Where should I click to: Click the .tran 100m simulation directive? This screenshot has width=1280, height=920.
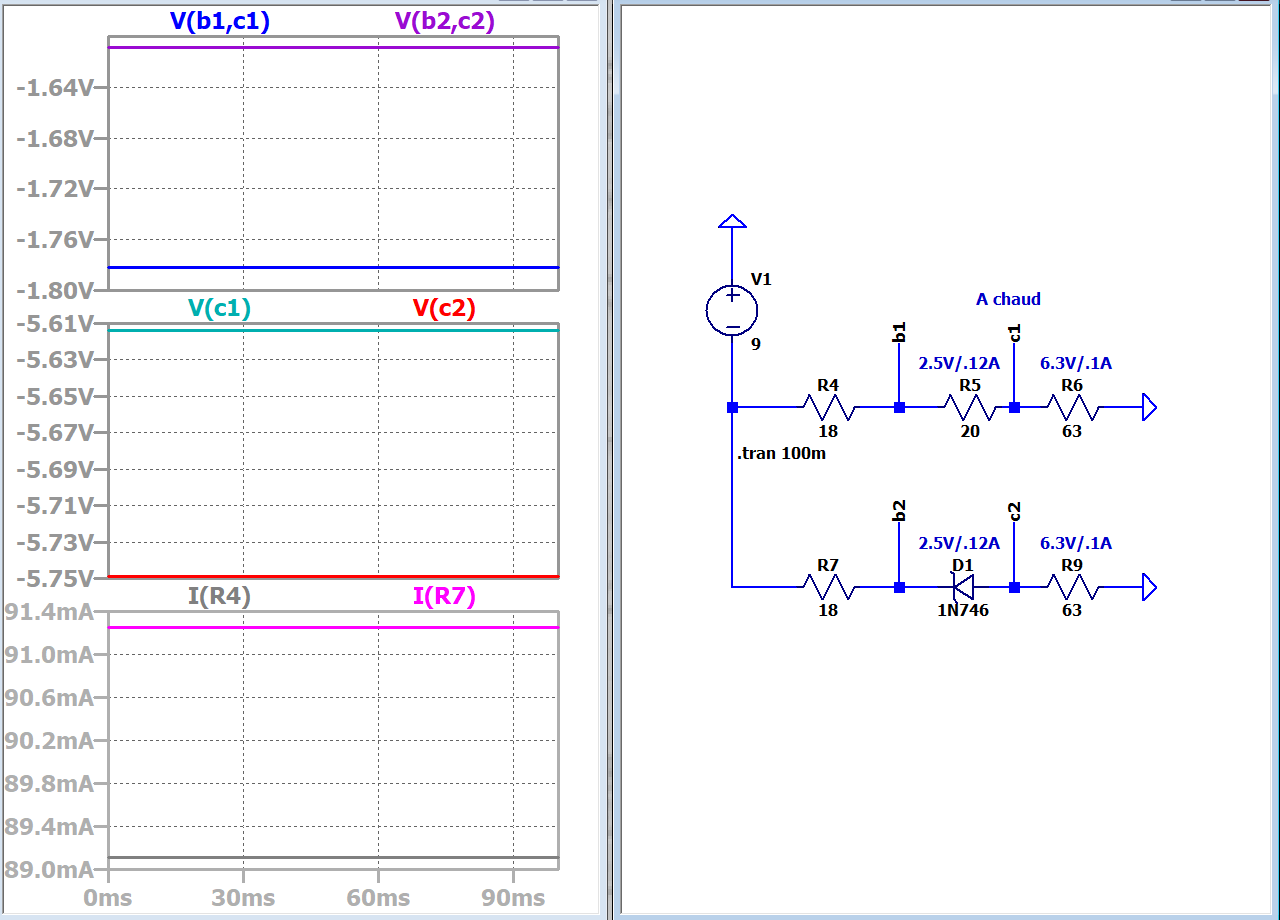[x=781, y=453]
